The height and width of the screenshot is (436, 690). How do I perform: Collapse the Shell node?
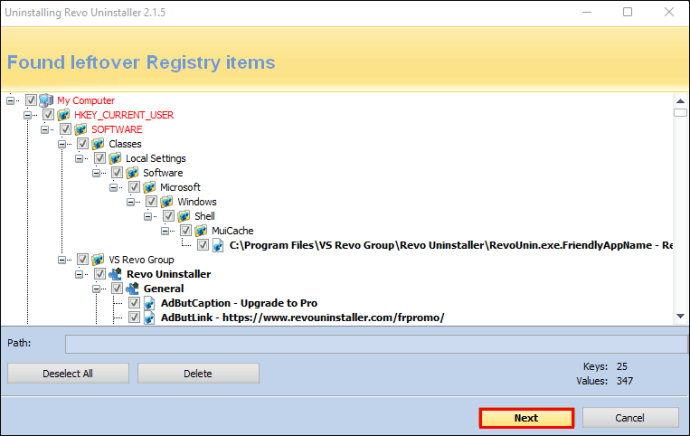pyautogui.click(x=147, y=217)
